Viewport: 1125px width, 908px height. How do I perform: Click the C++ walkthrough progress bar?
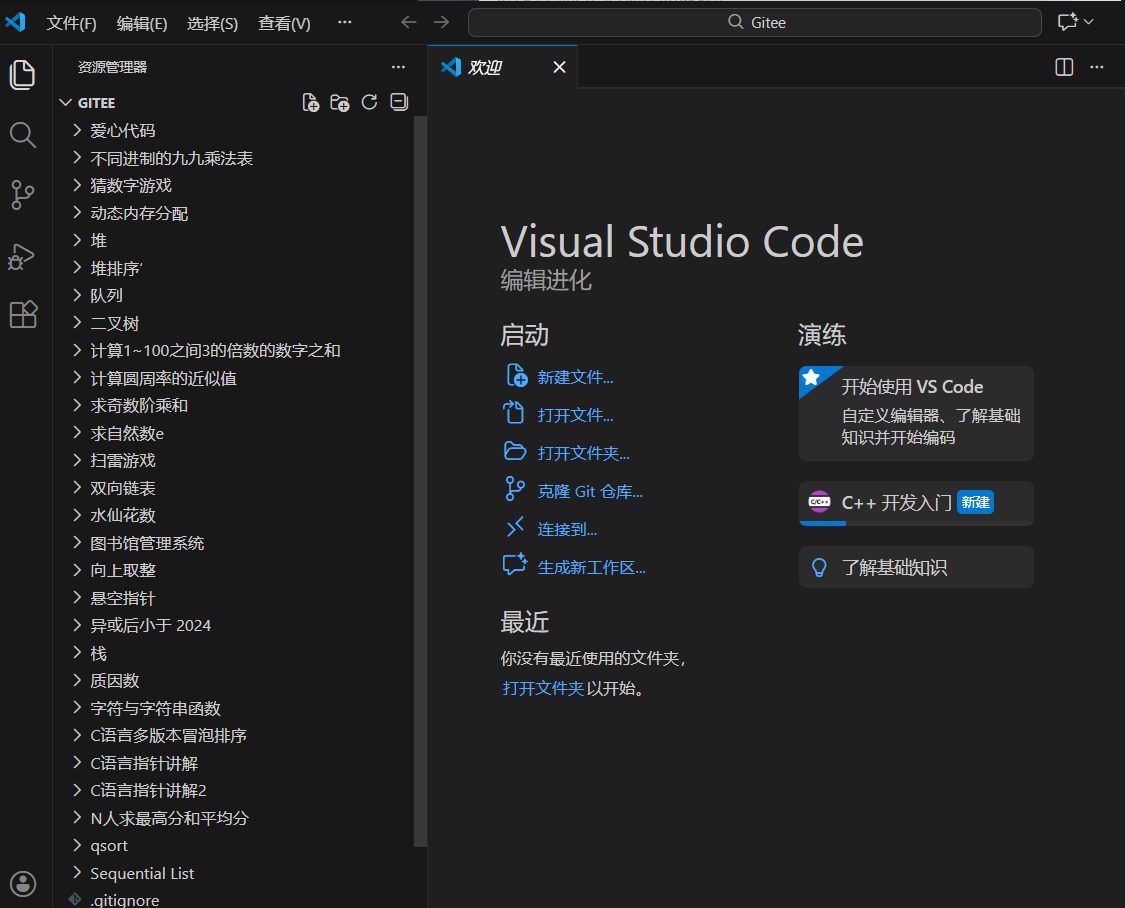(916, 524)
